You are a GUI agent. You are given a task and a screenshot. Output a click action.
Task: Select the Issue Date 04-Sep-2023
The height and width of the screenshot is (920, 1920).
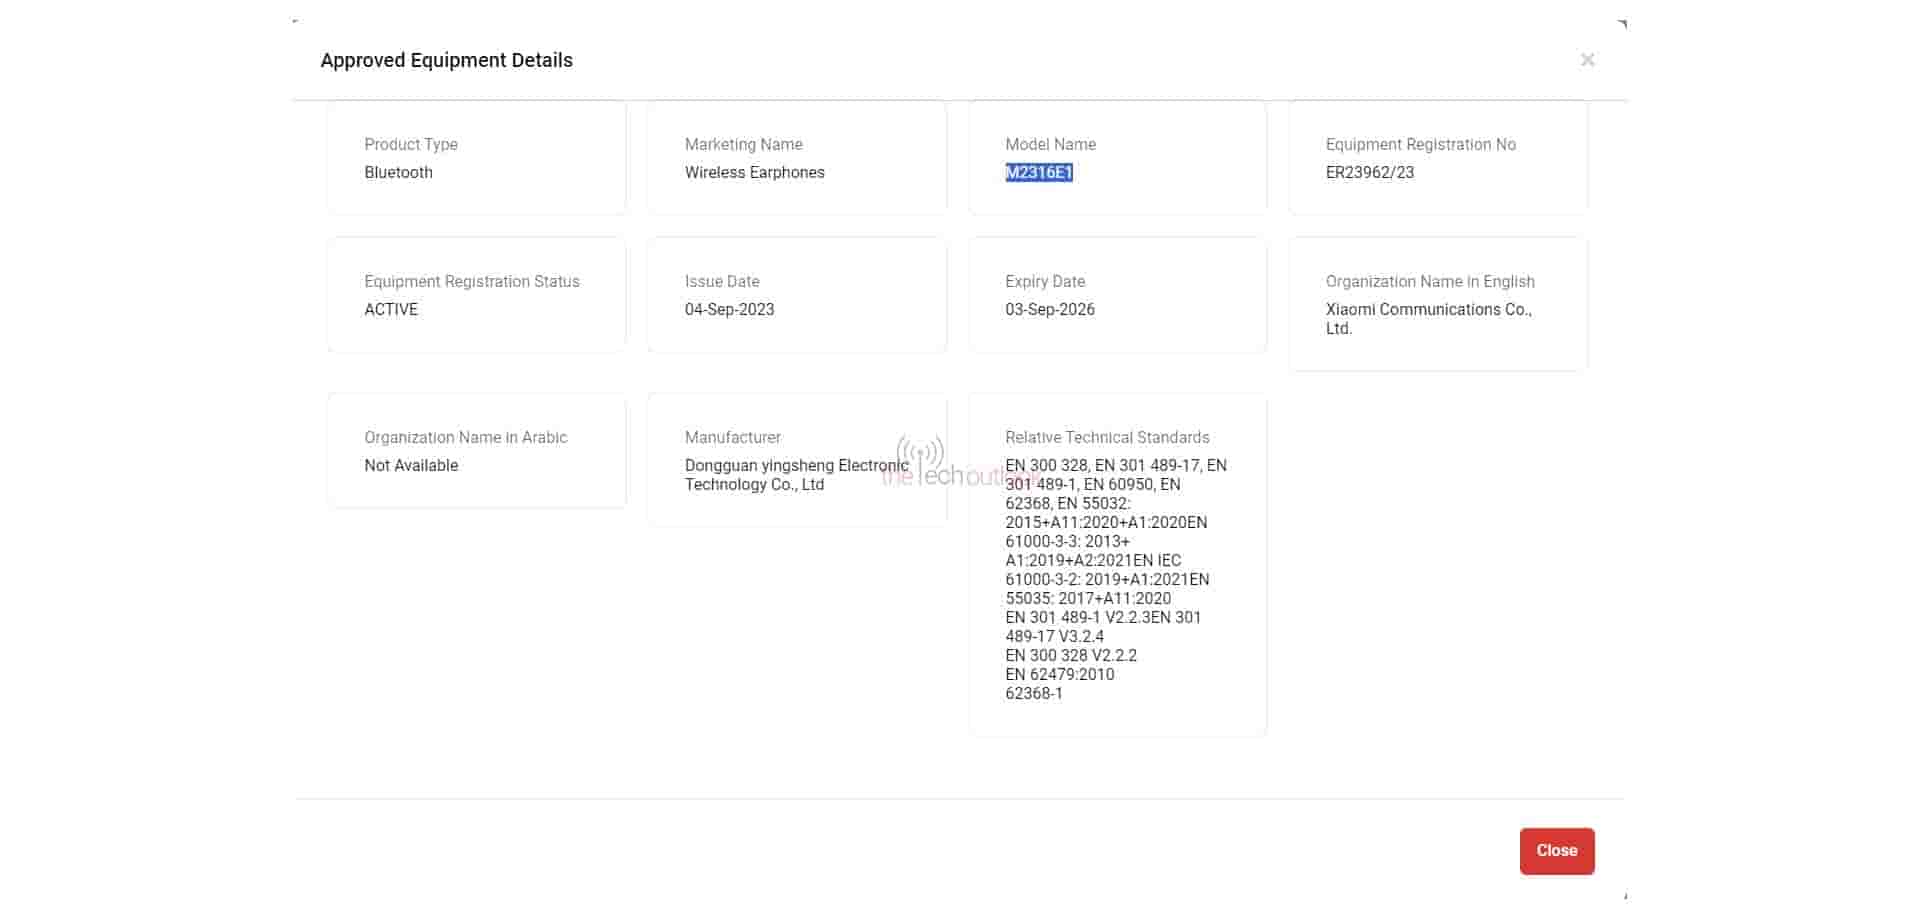tap(729, 309)
